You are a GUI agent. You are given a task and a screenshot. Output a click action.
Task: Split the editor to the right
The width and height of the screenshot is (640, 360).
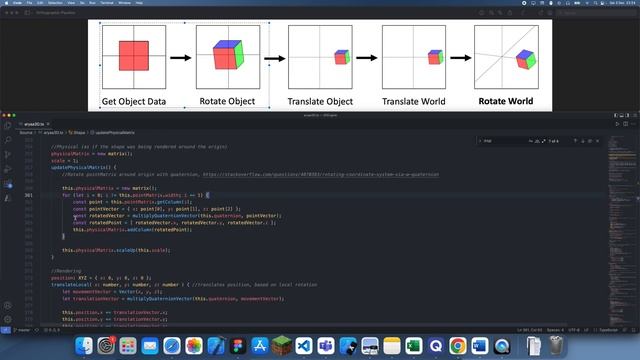[625, 124]
